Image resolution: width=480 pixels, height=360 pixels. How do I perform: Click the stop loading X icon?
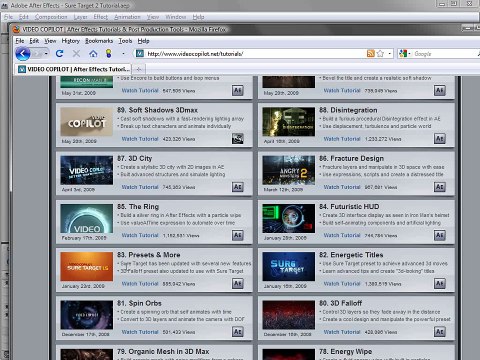[x=76, y=53]
